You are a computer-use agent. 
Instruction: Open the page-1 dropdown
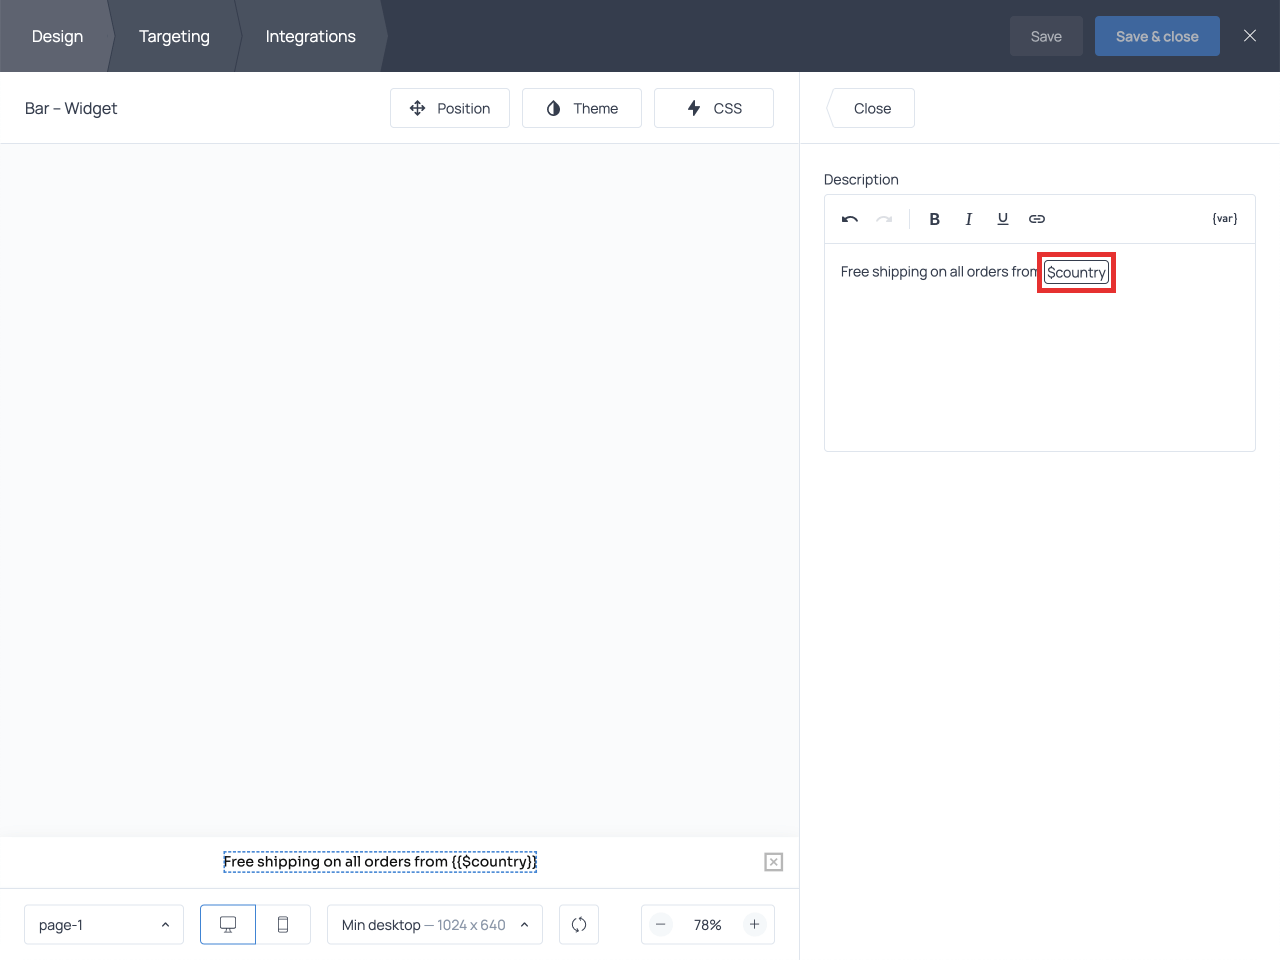pyautogui.click(x=104, y=925)
